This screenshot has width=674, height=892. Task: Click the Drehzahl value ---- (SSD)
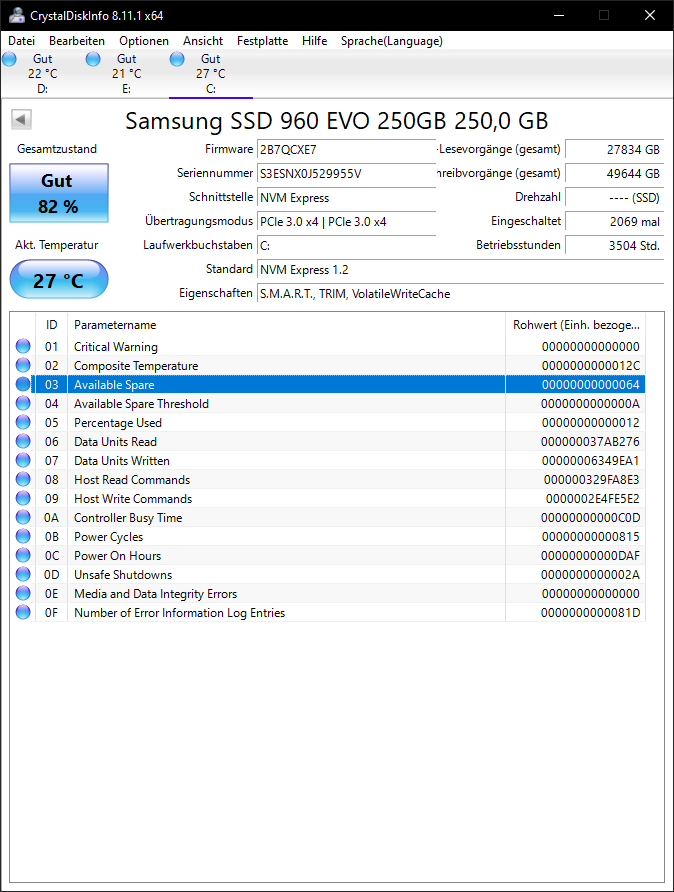coord(614,197)
